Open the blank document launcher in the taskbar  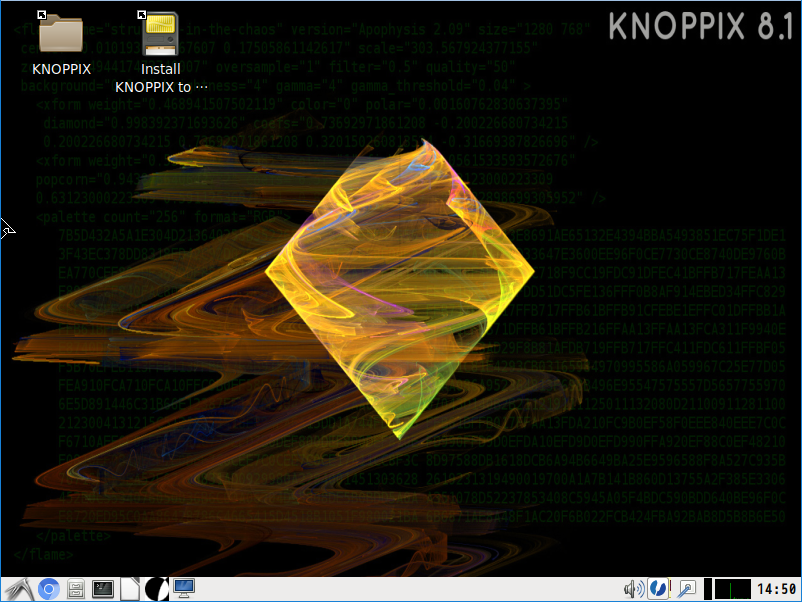[x=130, y=589]
